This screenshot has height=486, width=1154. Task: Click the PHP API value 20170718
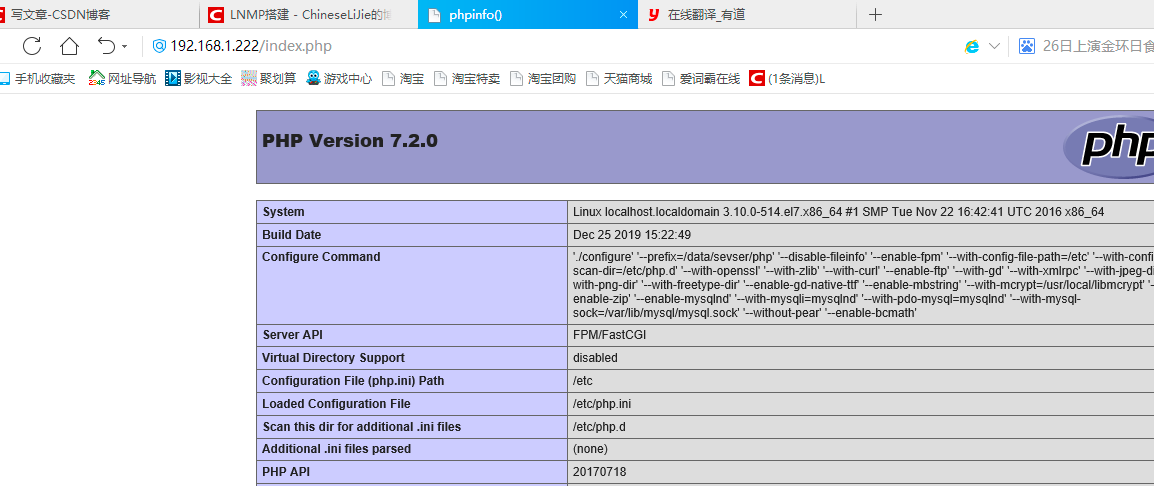[x=599, y=472]
